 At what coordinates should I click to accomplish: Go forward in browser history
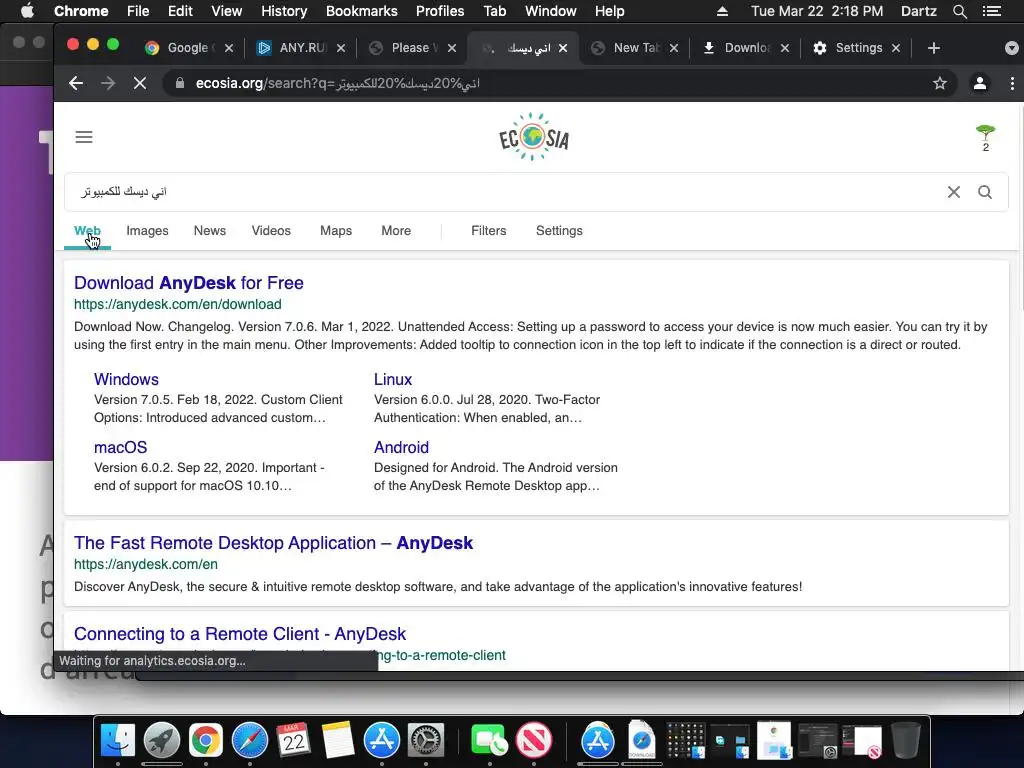coord(108,84)
